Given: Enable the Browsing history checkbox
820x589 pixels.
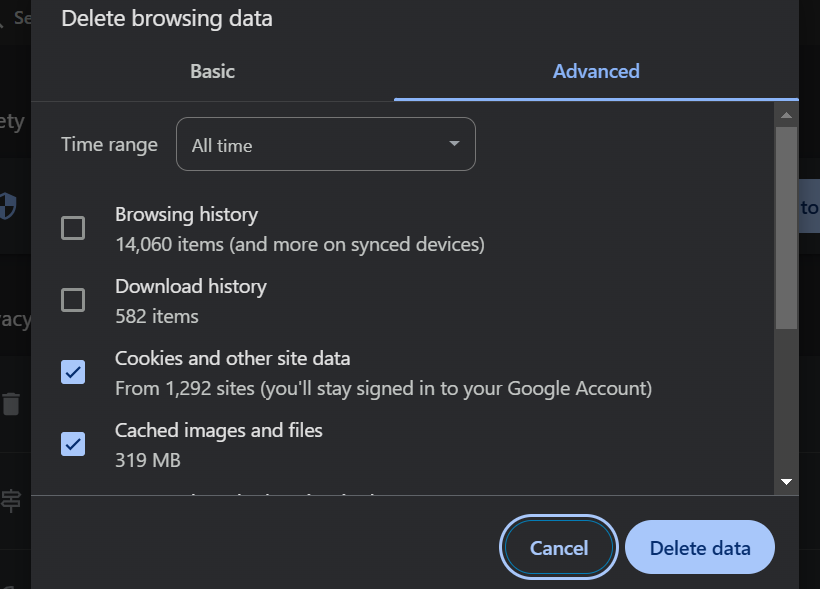Looking at the screenshot, I should [73, 228].
